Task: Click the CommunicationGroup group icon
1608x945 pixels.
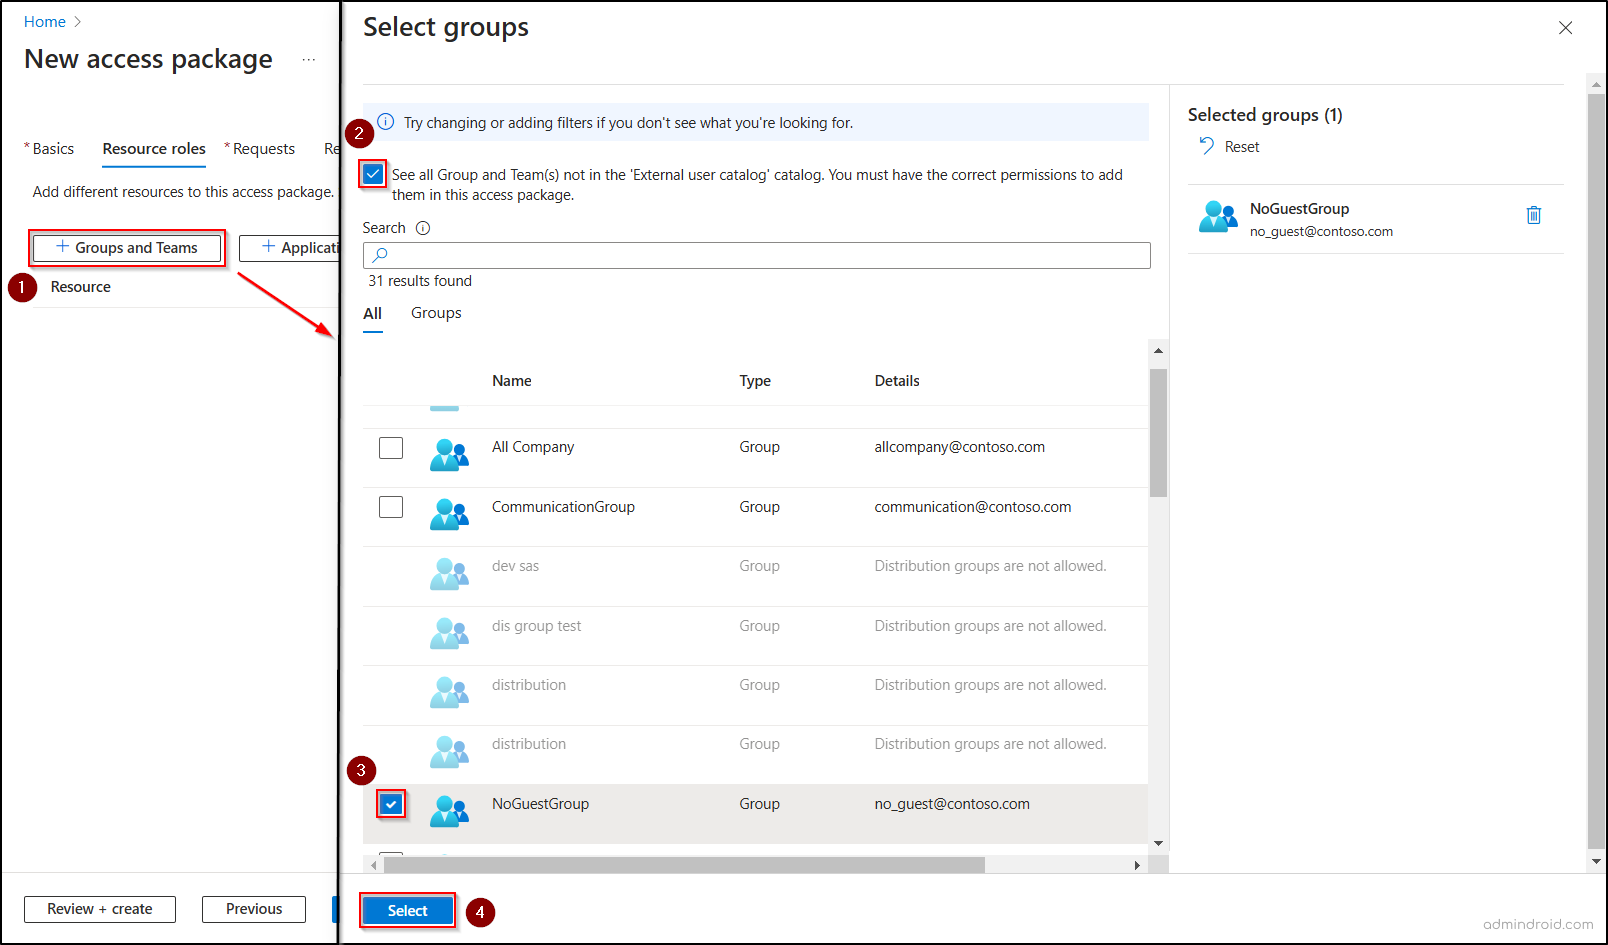Action: 449,515
